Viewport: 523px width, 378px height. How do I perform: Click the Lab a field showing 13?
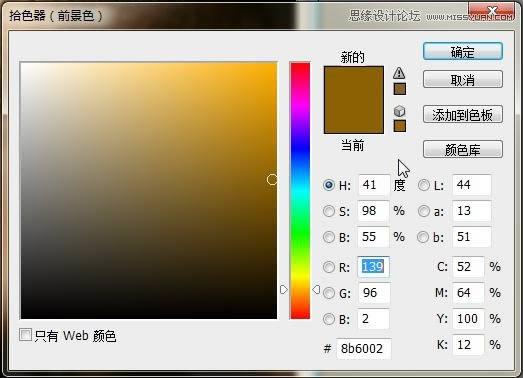tap(472, 211)
